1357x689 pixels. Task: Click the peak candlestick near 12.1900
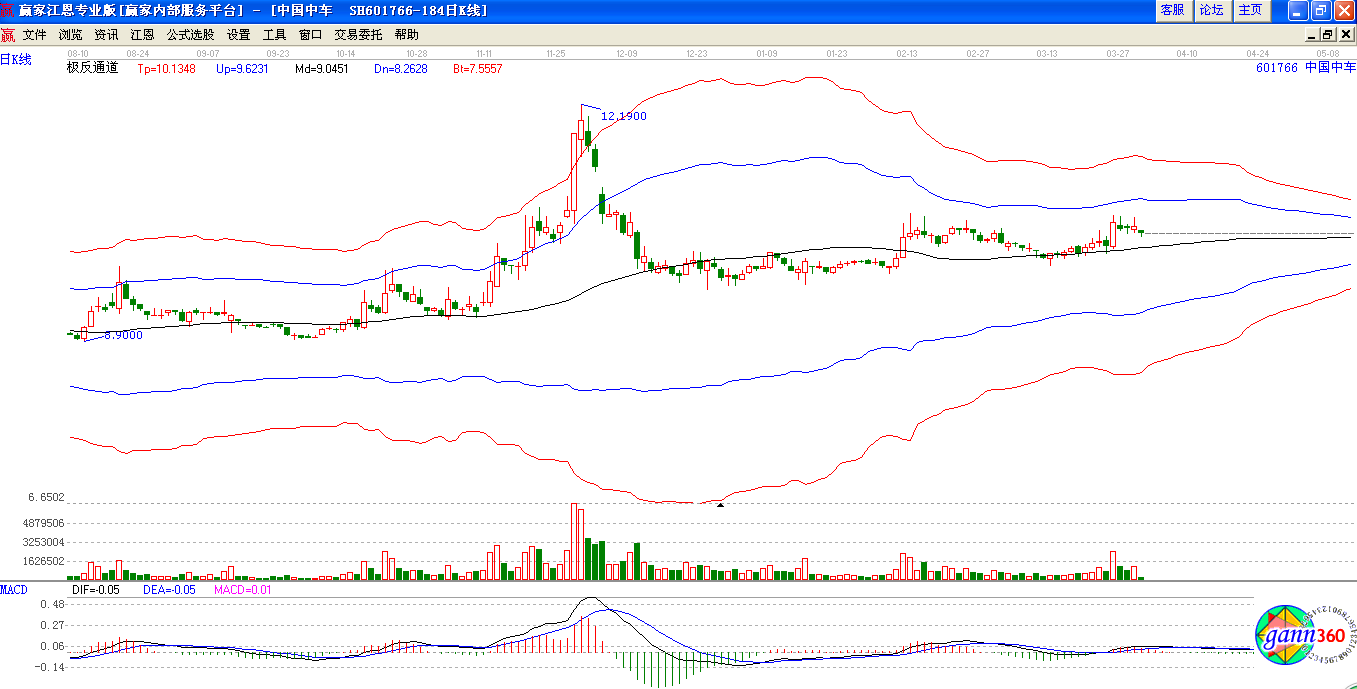[581, 130]
